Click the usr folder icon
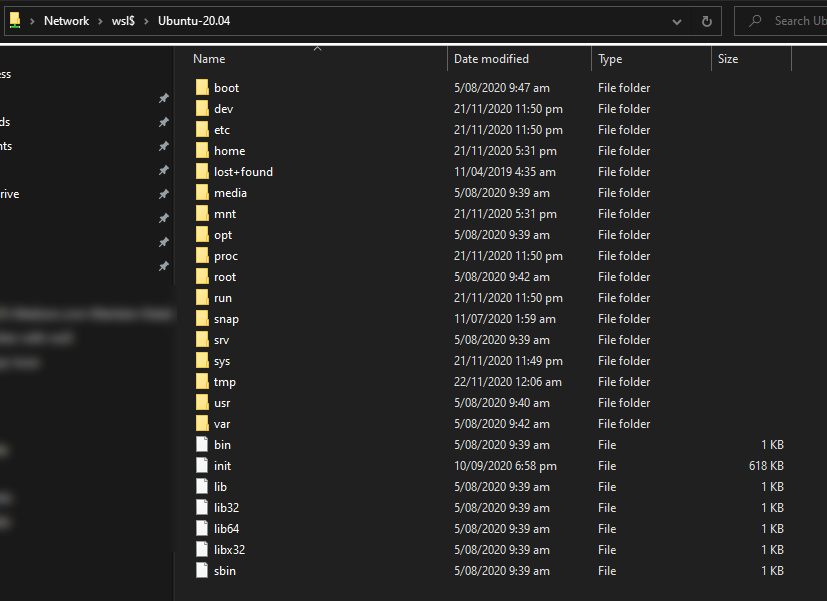 202,403
